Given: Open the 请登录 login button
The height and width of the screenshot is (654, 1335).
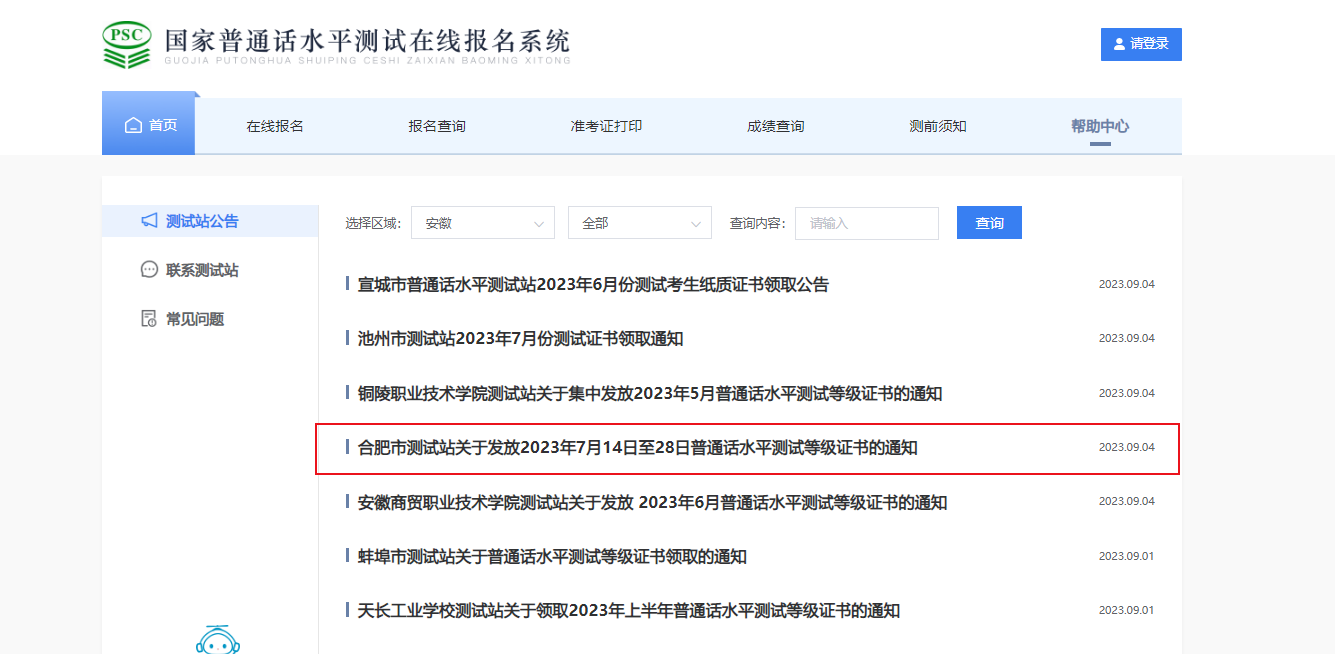Looking at the screenshot, I should tap(1141, 44).
